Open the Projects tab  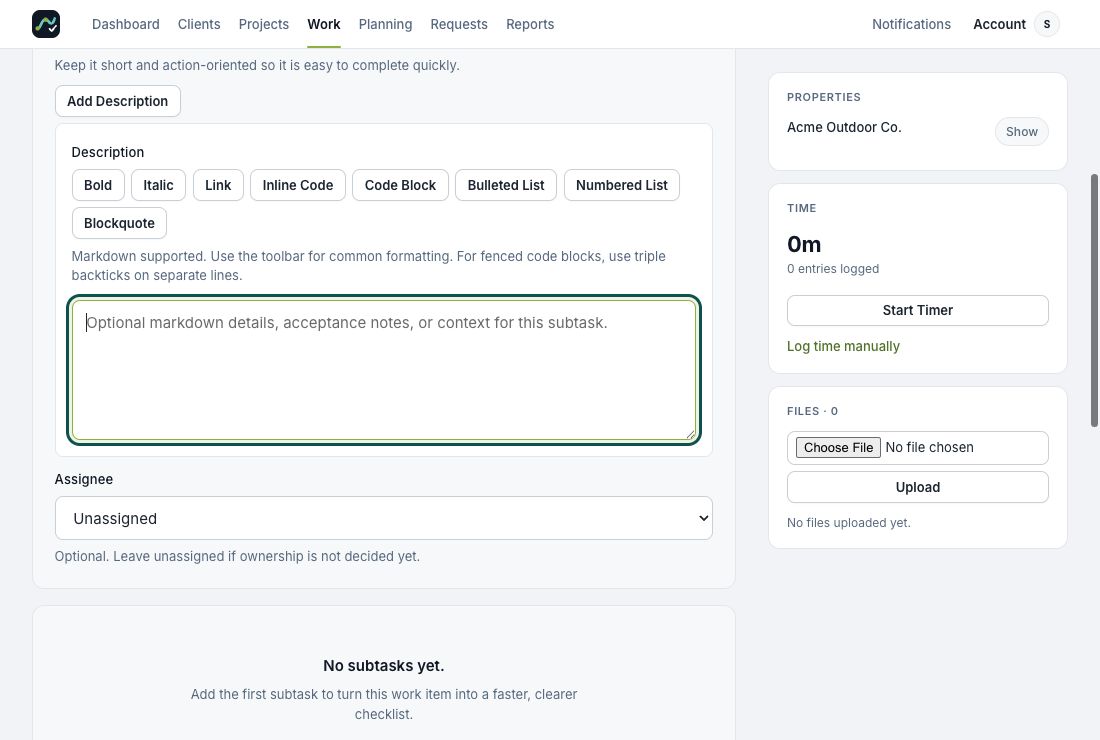click(x=263, y=24)
